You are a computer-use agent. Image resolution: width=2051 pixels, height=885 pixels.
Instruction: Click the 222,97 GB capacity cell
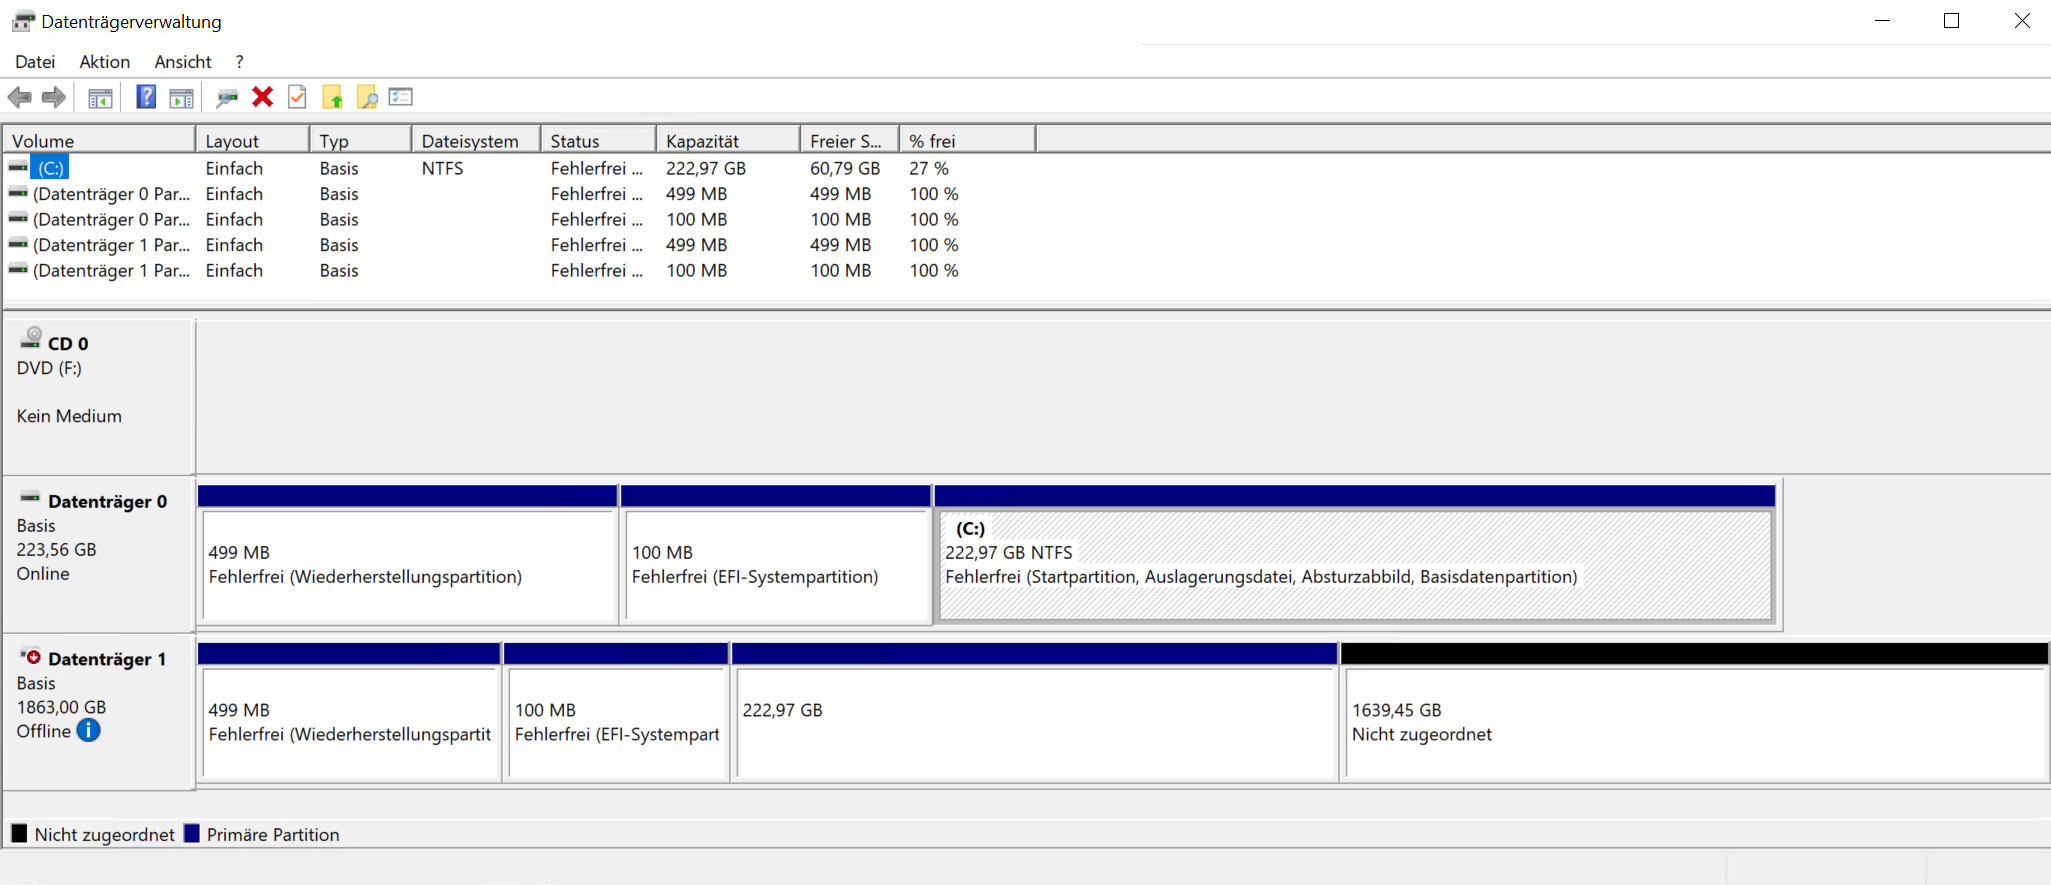[x=706, y=168]
